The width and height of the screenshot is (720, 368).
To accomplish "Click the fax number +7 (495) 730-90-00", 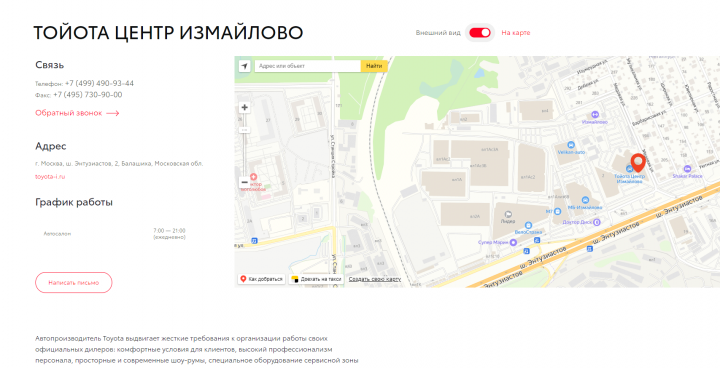I will pyautogui.click(x=88, y=95).
